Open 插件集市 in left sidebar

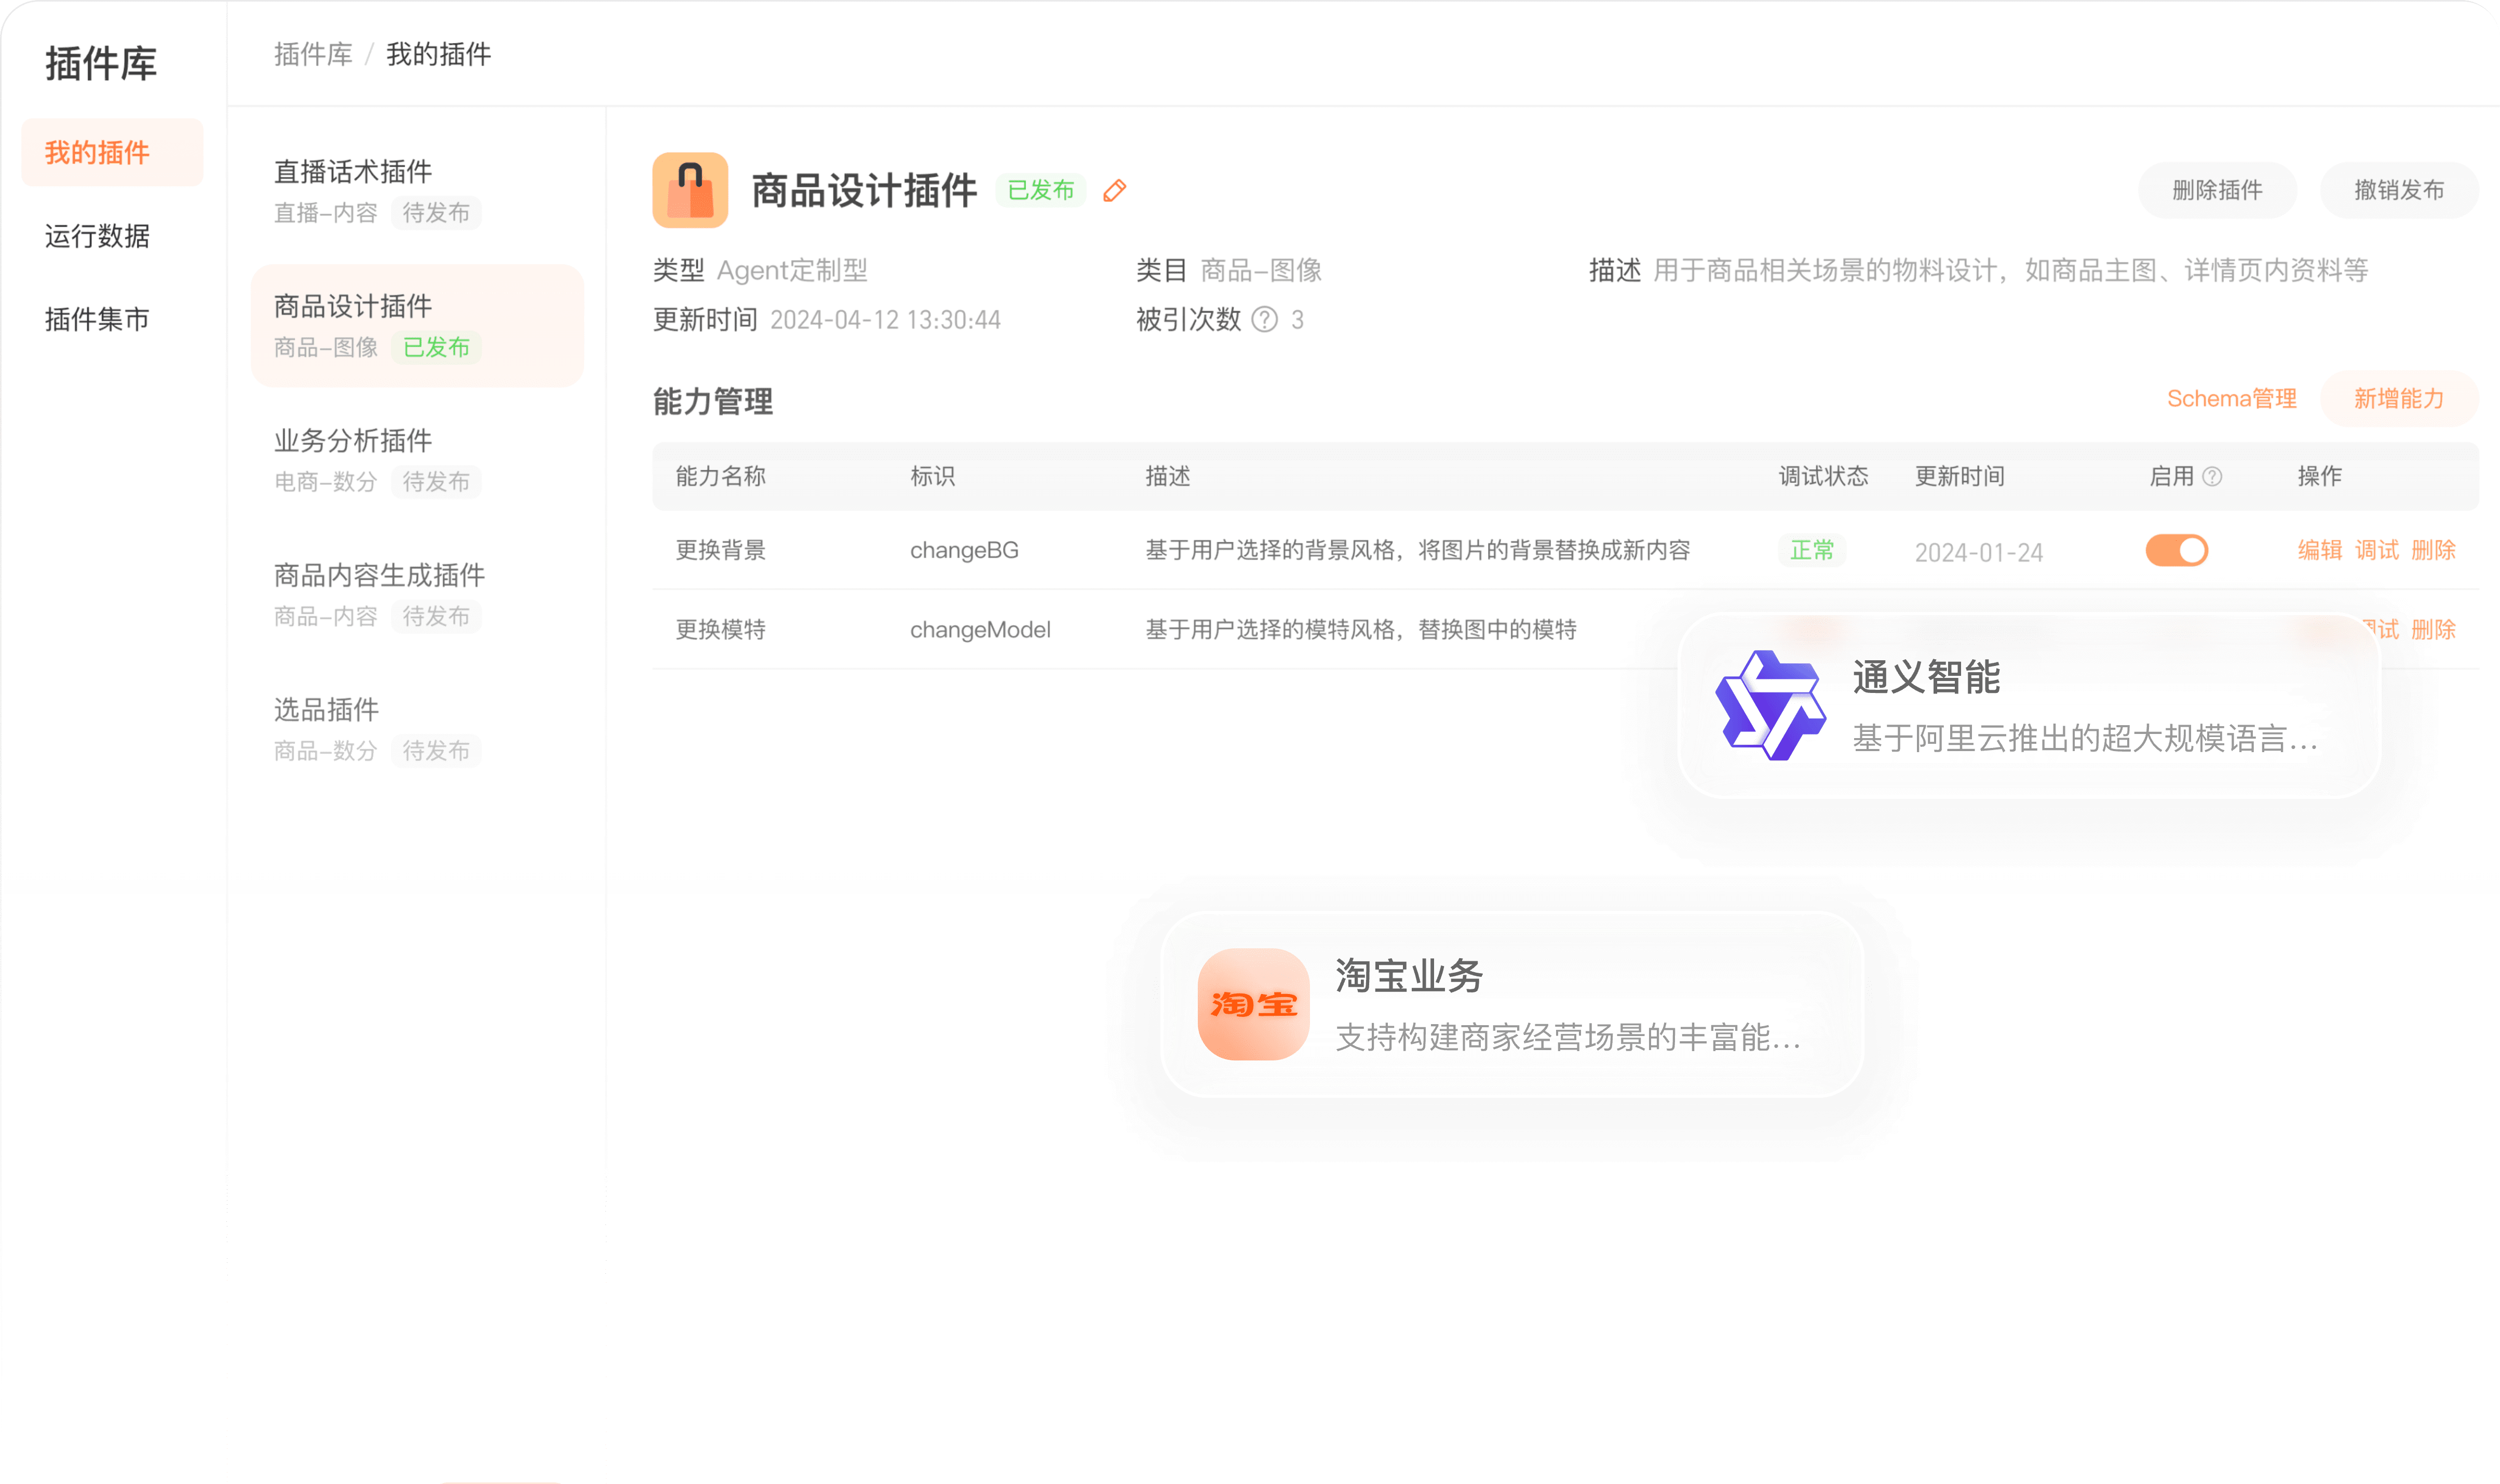pos(97,319)
